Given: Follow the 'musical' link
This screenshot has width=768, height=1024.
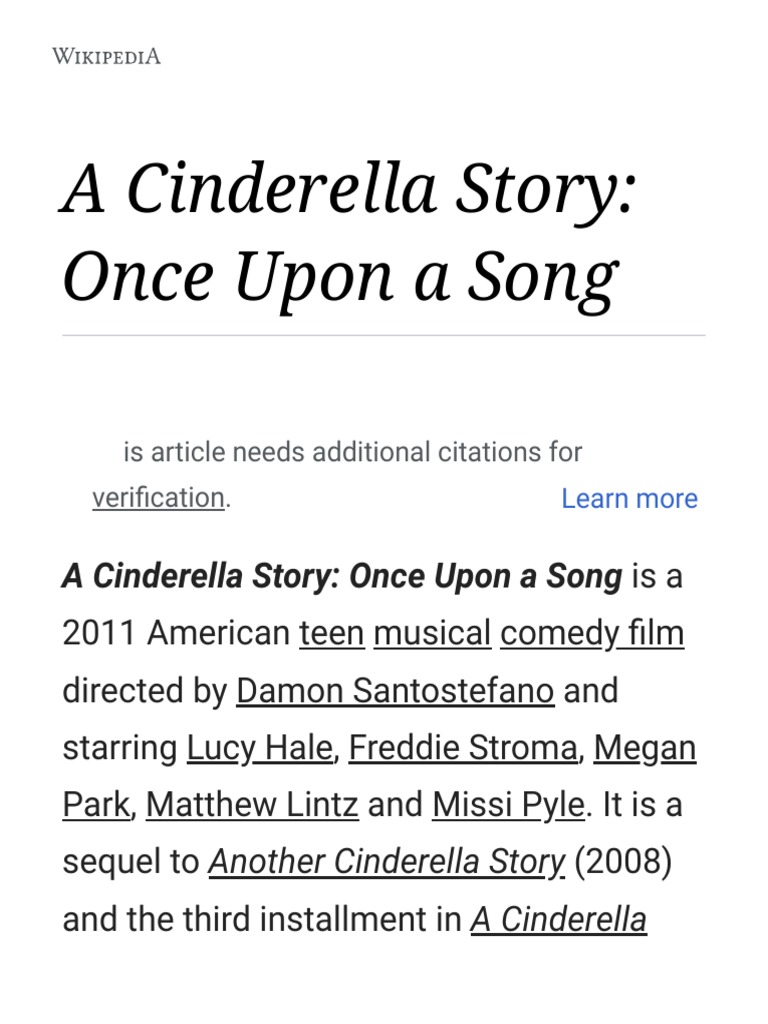Looking at the screenshot, I should [x=432, y=634].
